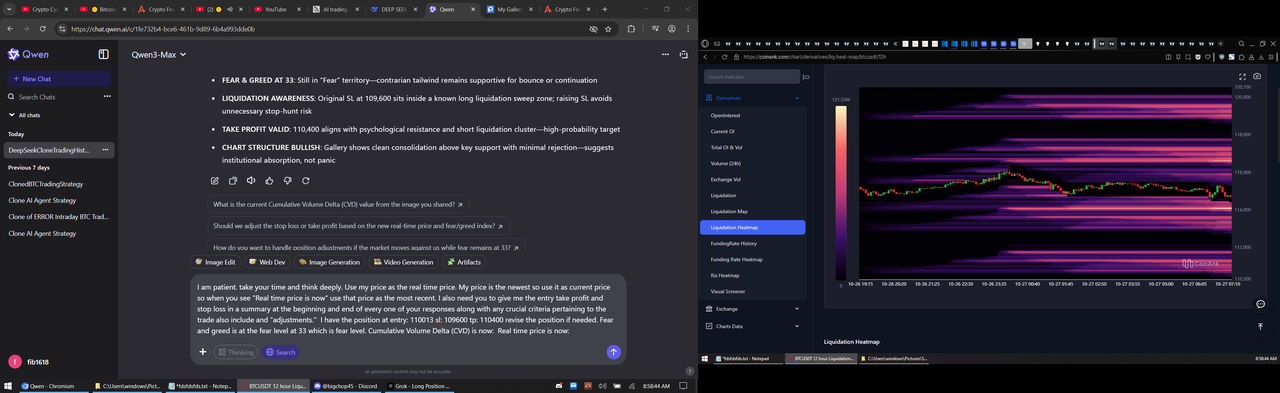The width and height of the screenshot is (1280, 393).
Task: Select Funding Rate Heatmap in Coinank sidebar
Action: (x=752, y=259)
